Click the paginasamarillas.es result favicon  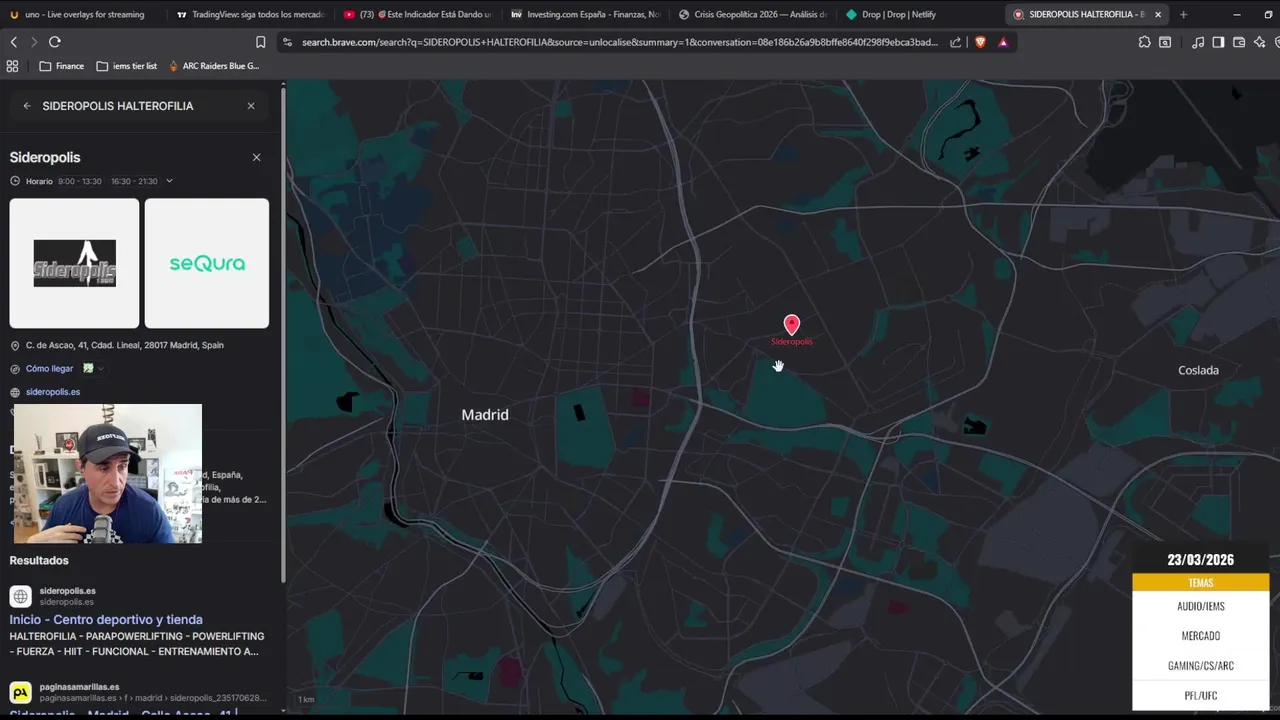click(x=20, y=692)
